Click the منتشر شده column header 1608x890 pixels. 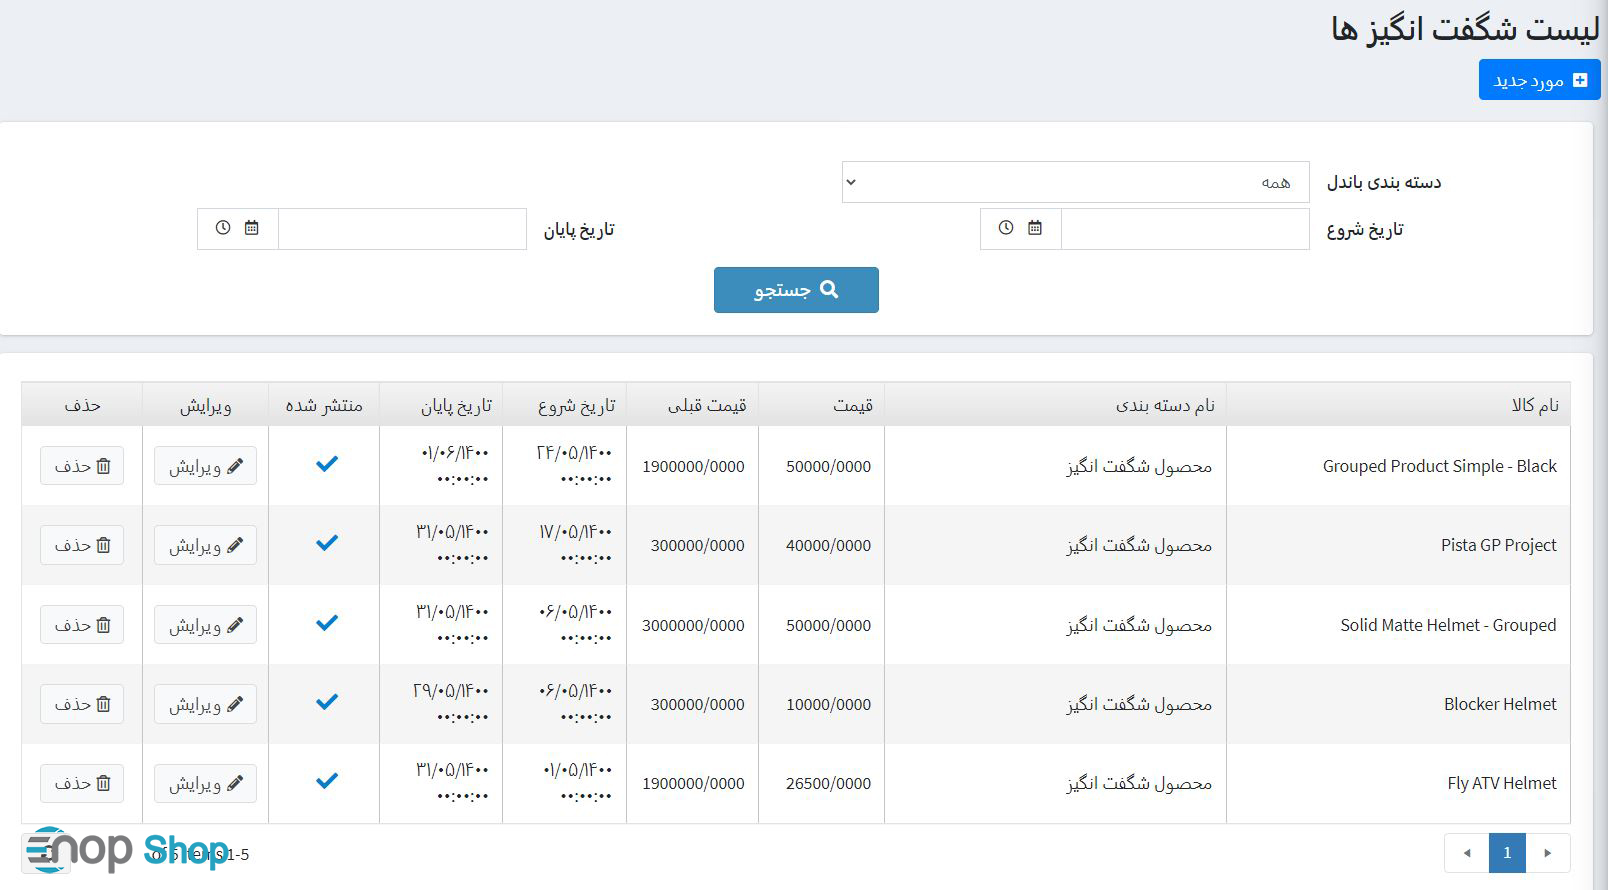[x=324, y=405]
